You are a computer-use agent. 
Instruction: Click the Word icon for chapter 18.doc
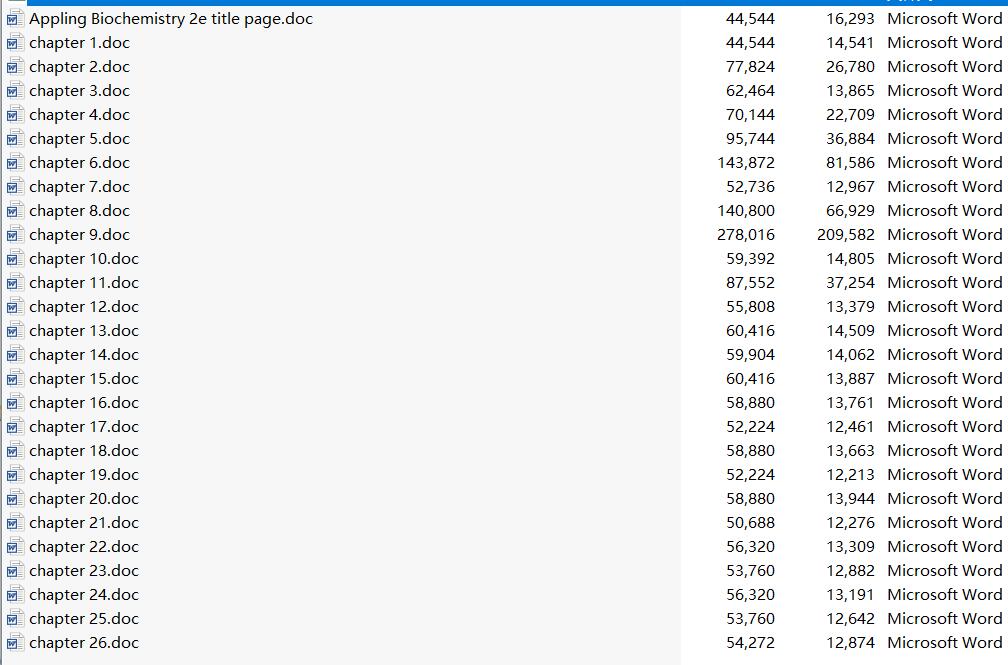click(15, 451)
